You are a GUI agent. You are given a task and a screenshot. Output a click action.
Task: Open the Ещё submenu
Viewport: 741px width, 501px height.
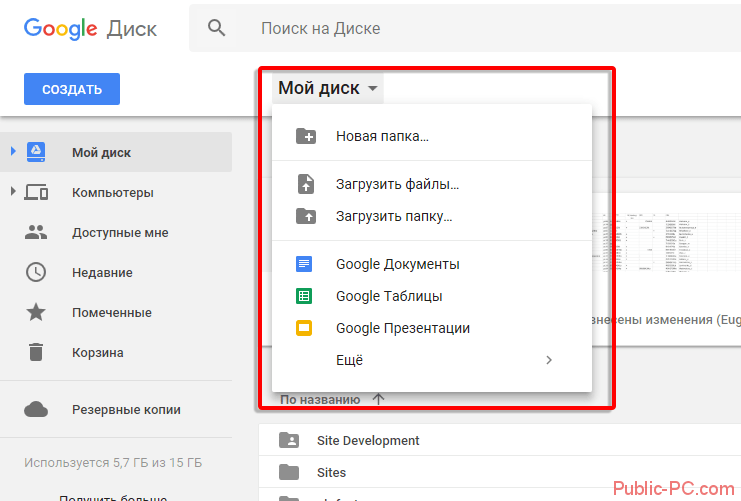(x=432, y=360)
